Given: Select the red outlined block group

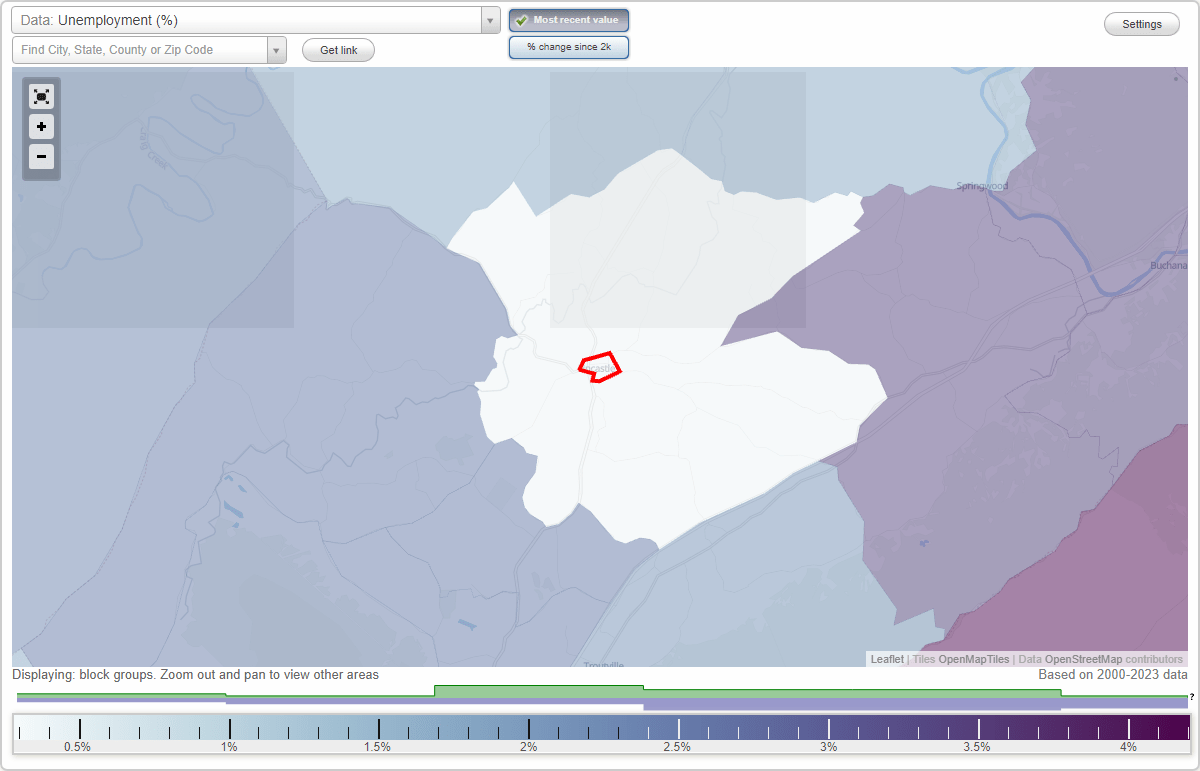Looking at the screenshot, I should (598, 366).
